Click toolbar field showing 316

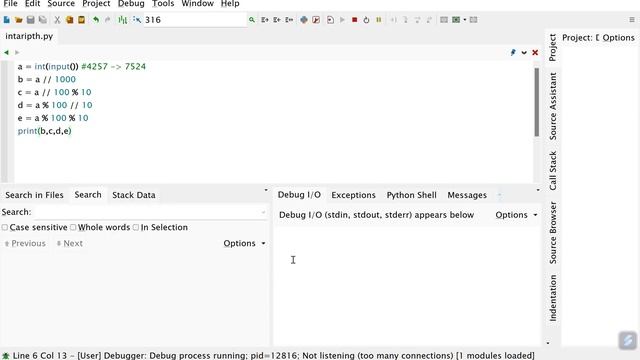(x=195, y=20)
